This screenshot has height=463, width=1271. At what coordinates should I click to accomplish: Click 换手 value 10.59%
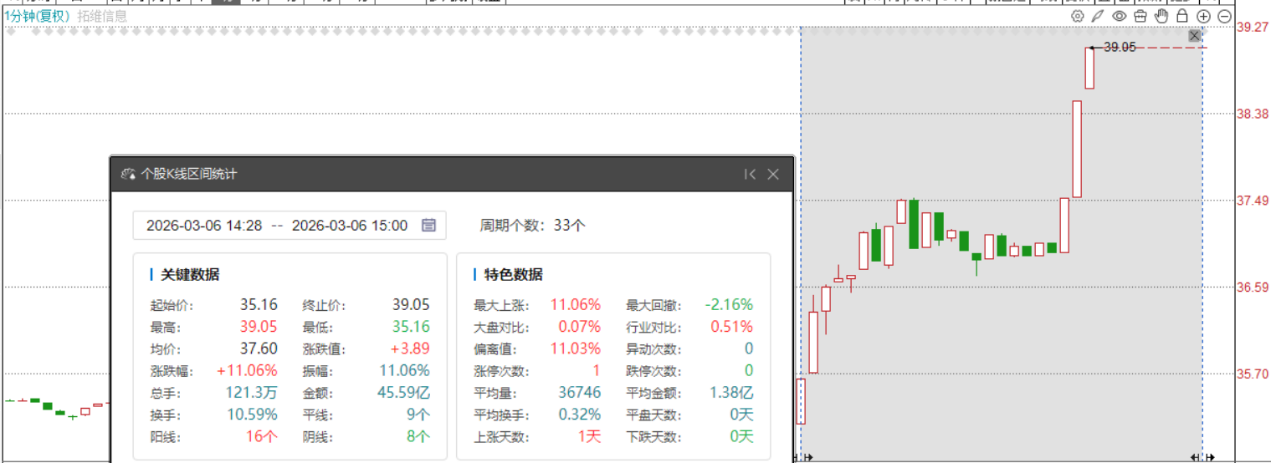click(x=252, y=414)
